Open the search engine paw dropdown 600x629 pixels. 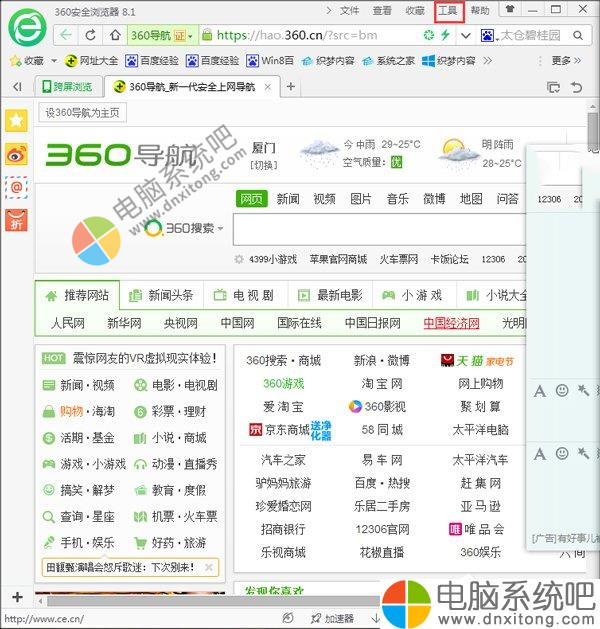[x=490, y=36]
